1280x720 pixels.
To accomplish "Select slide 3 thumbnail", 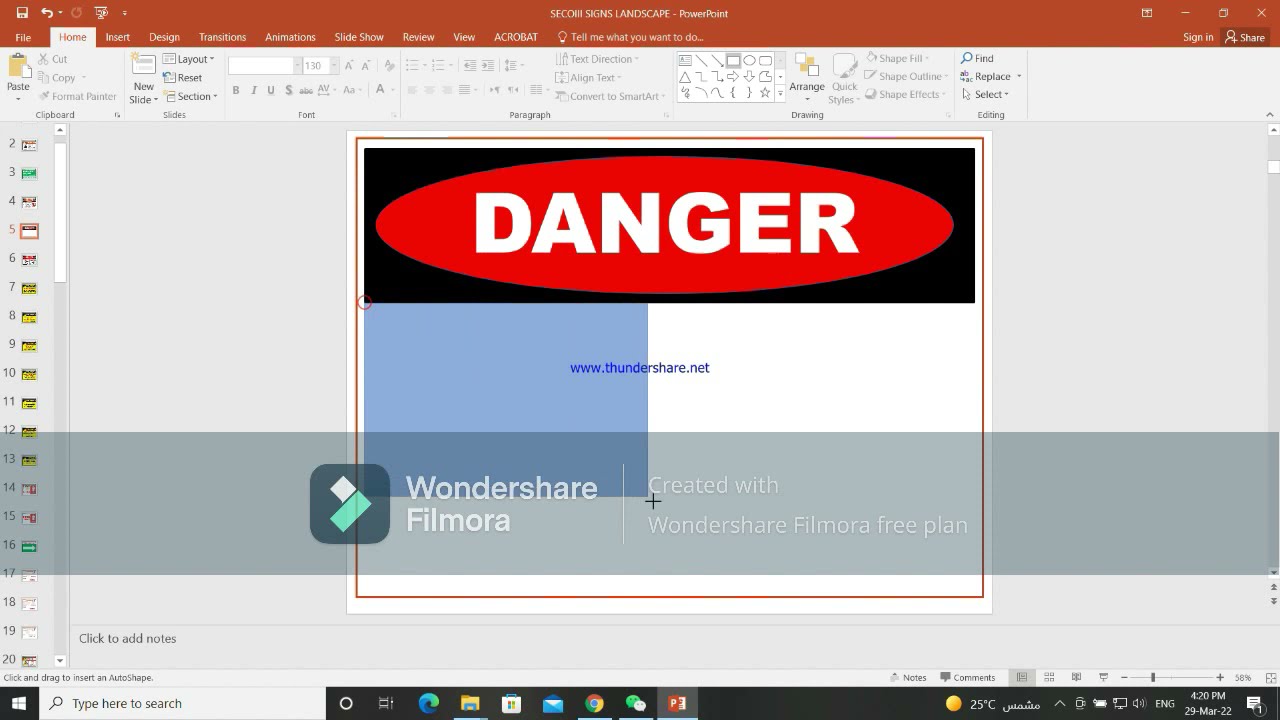I will (x=29, y=173).
